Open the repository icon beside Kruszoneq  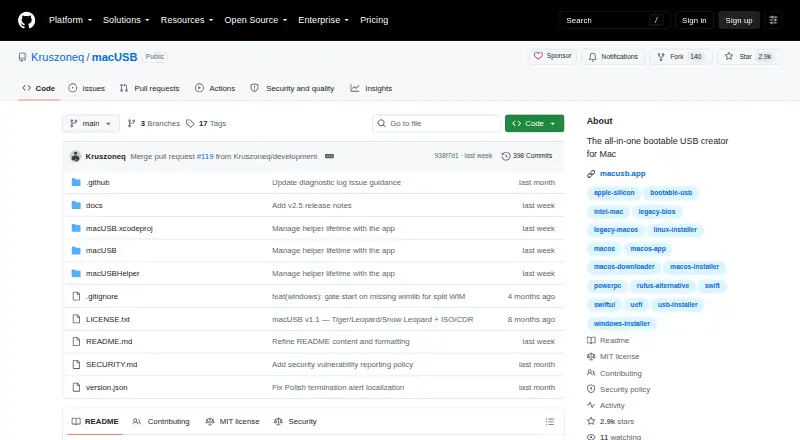point(22,57)
